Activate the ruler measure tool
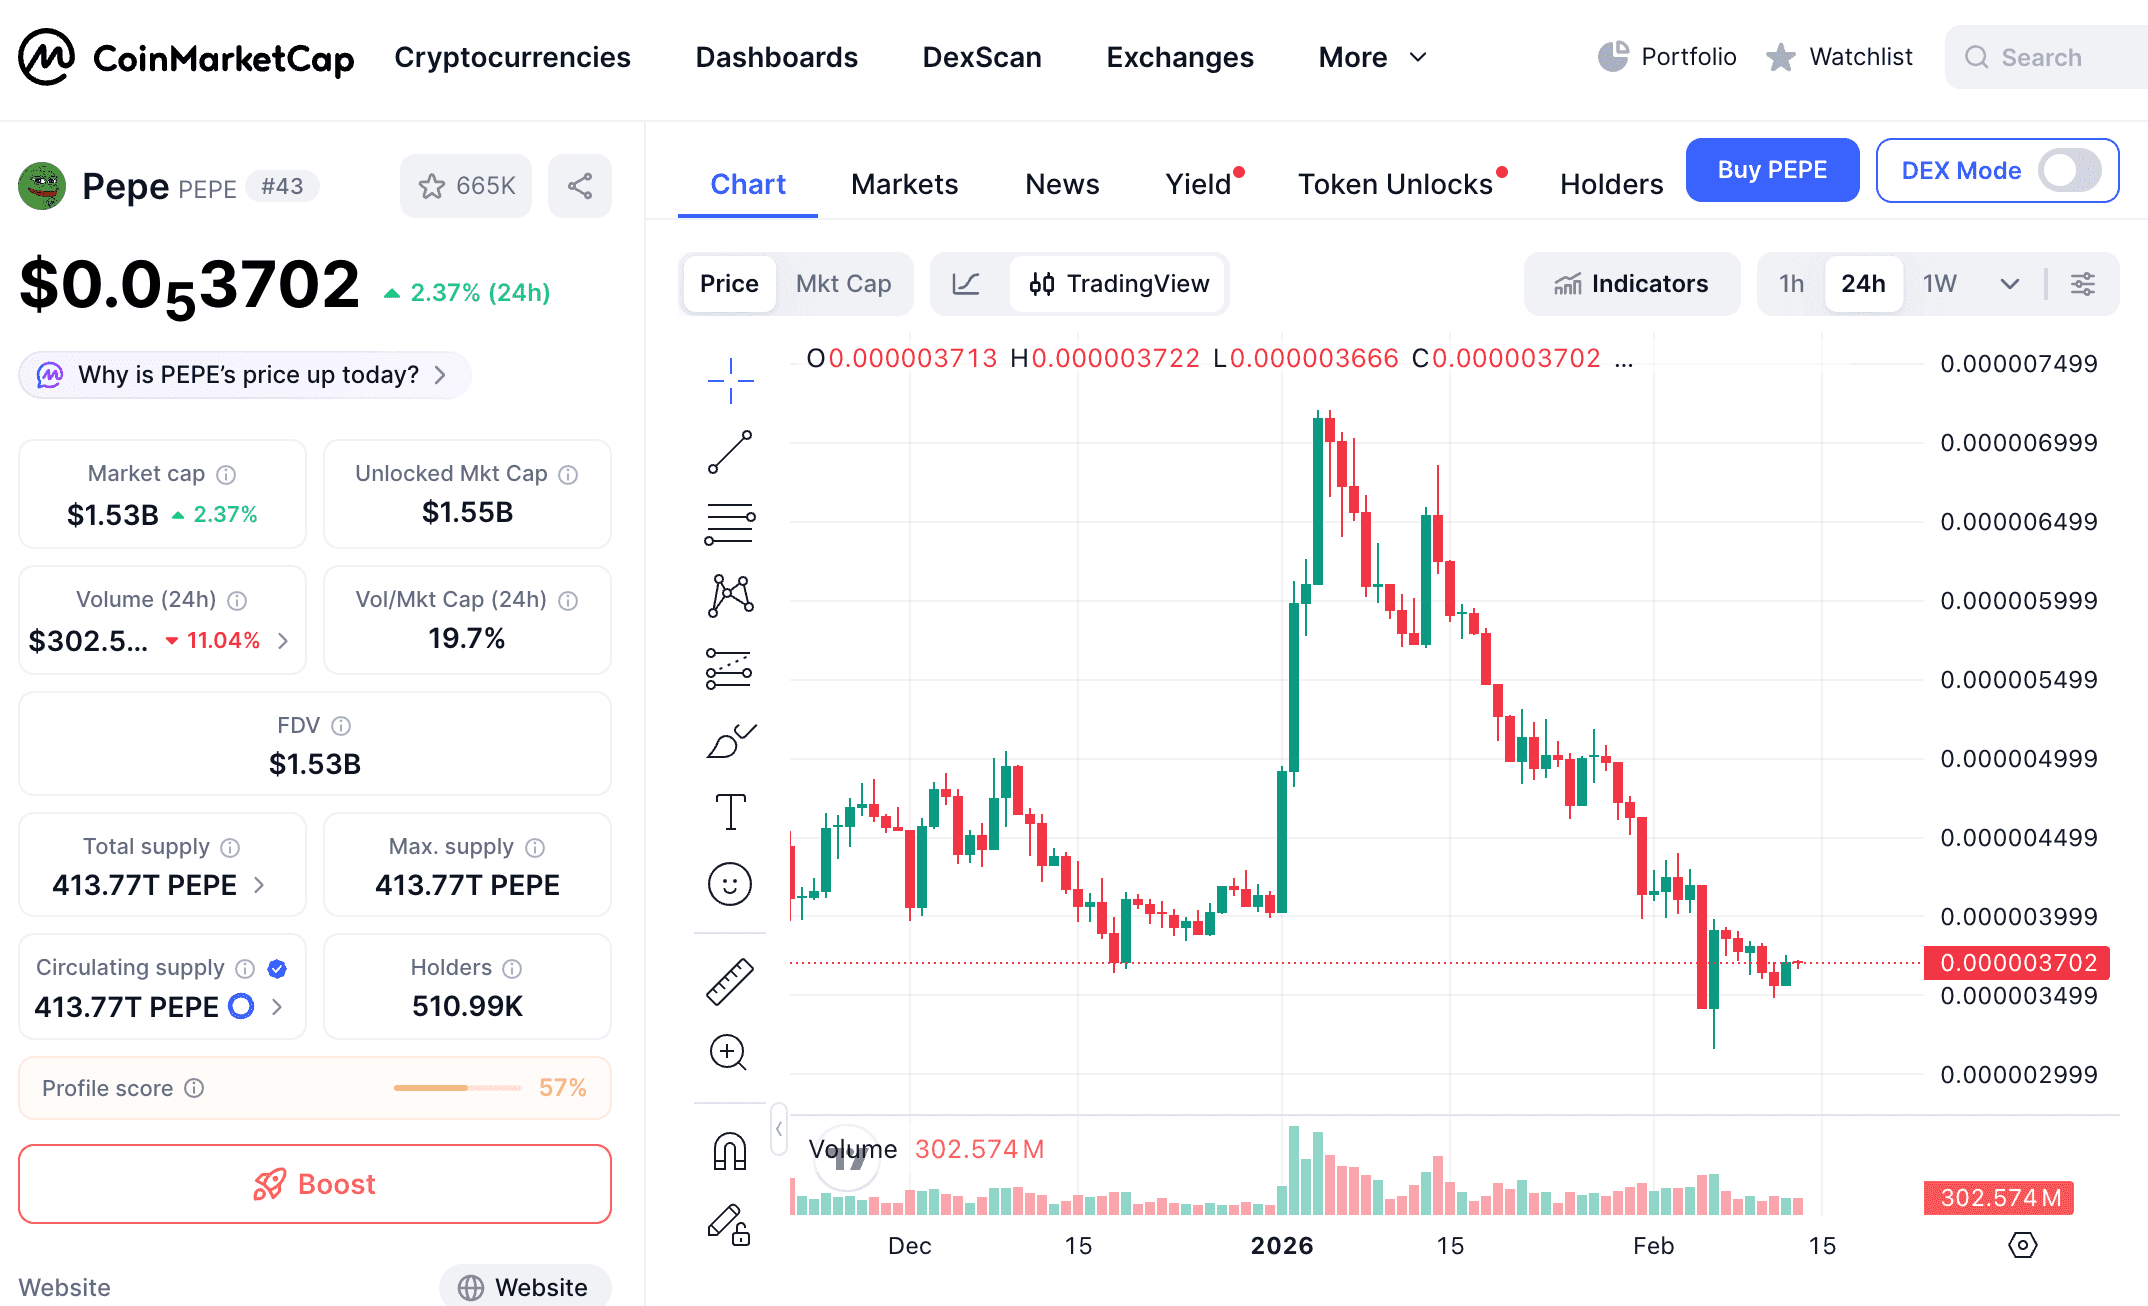This screenshot has height=1306, width=2148. tap(730, 981)
